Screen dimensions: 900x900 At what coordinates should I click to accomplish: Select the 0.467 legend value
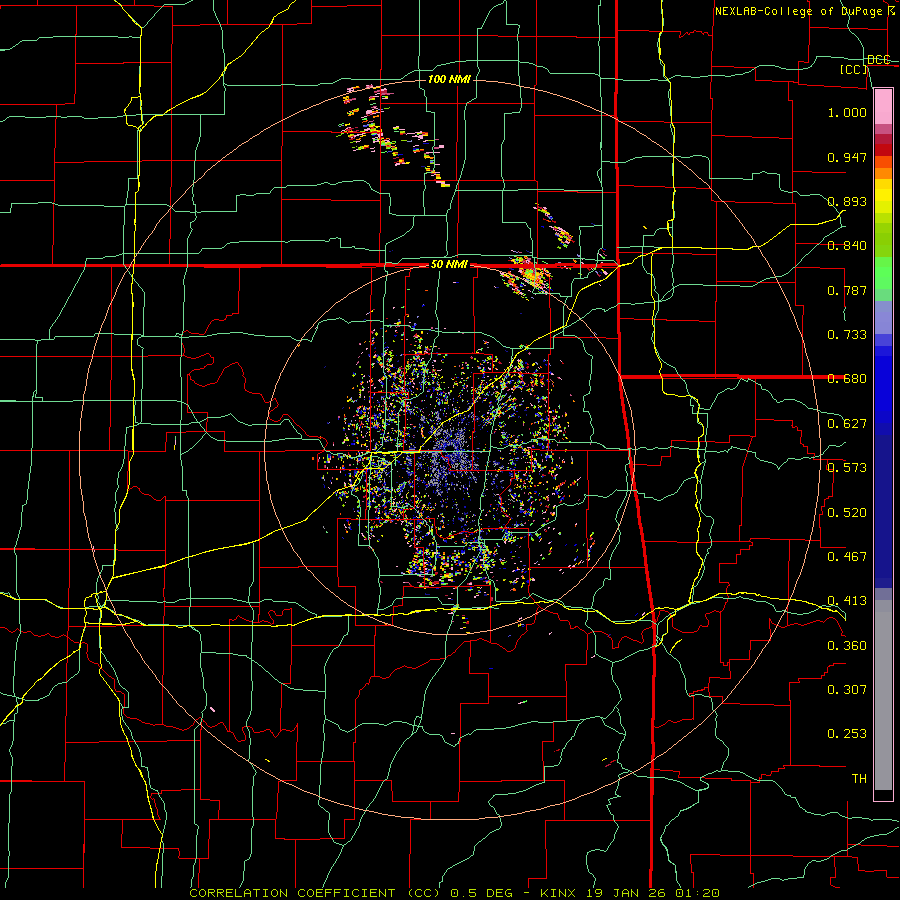847,557
